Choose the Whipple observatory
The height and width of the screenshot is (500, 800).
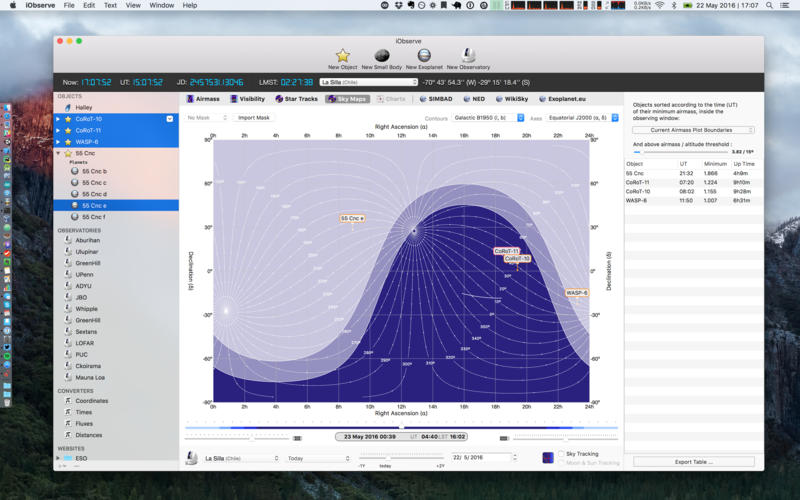116,309
